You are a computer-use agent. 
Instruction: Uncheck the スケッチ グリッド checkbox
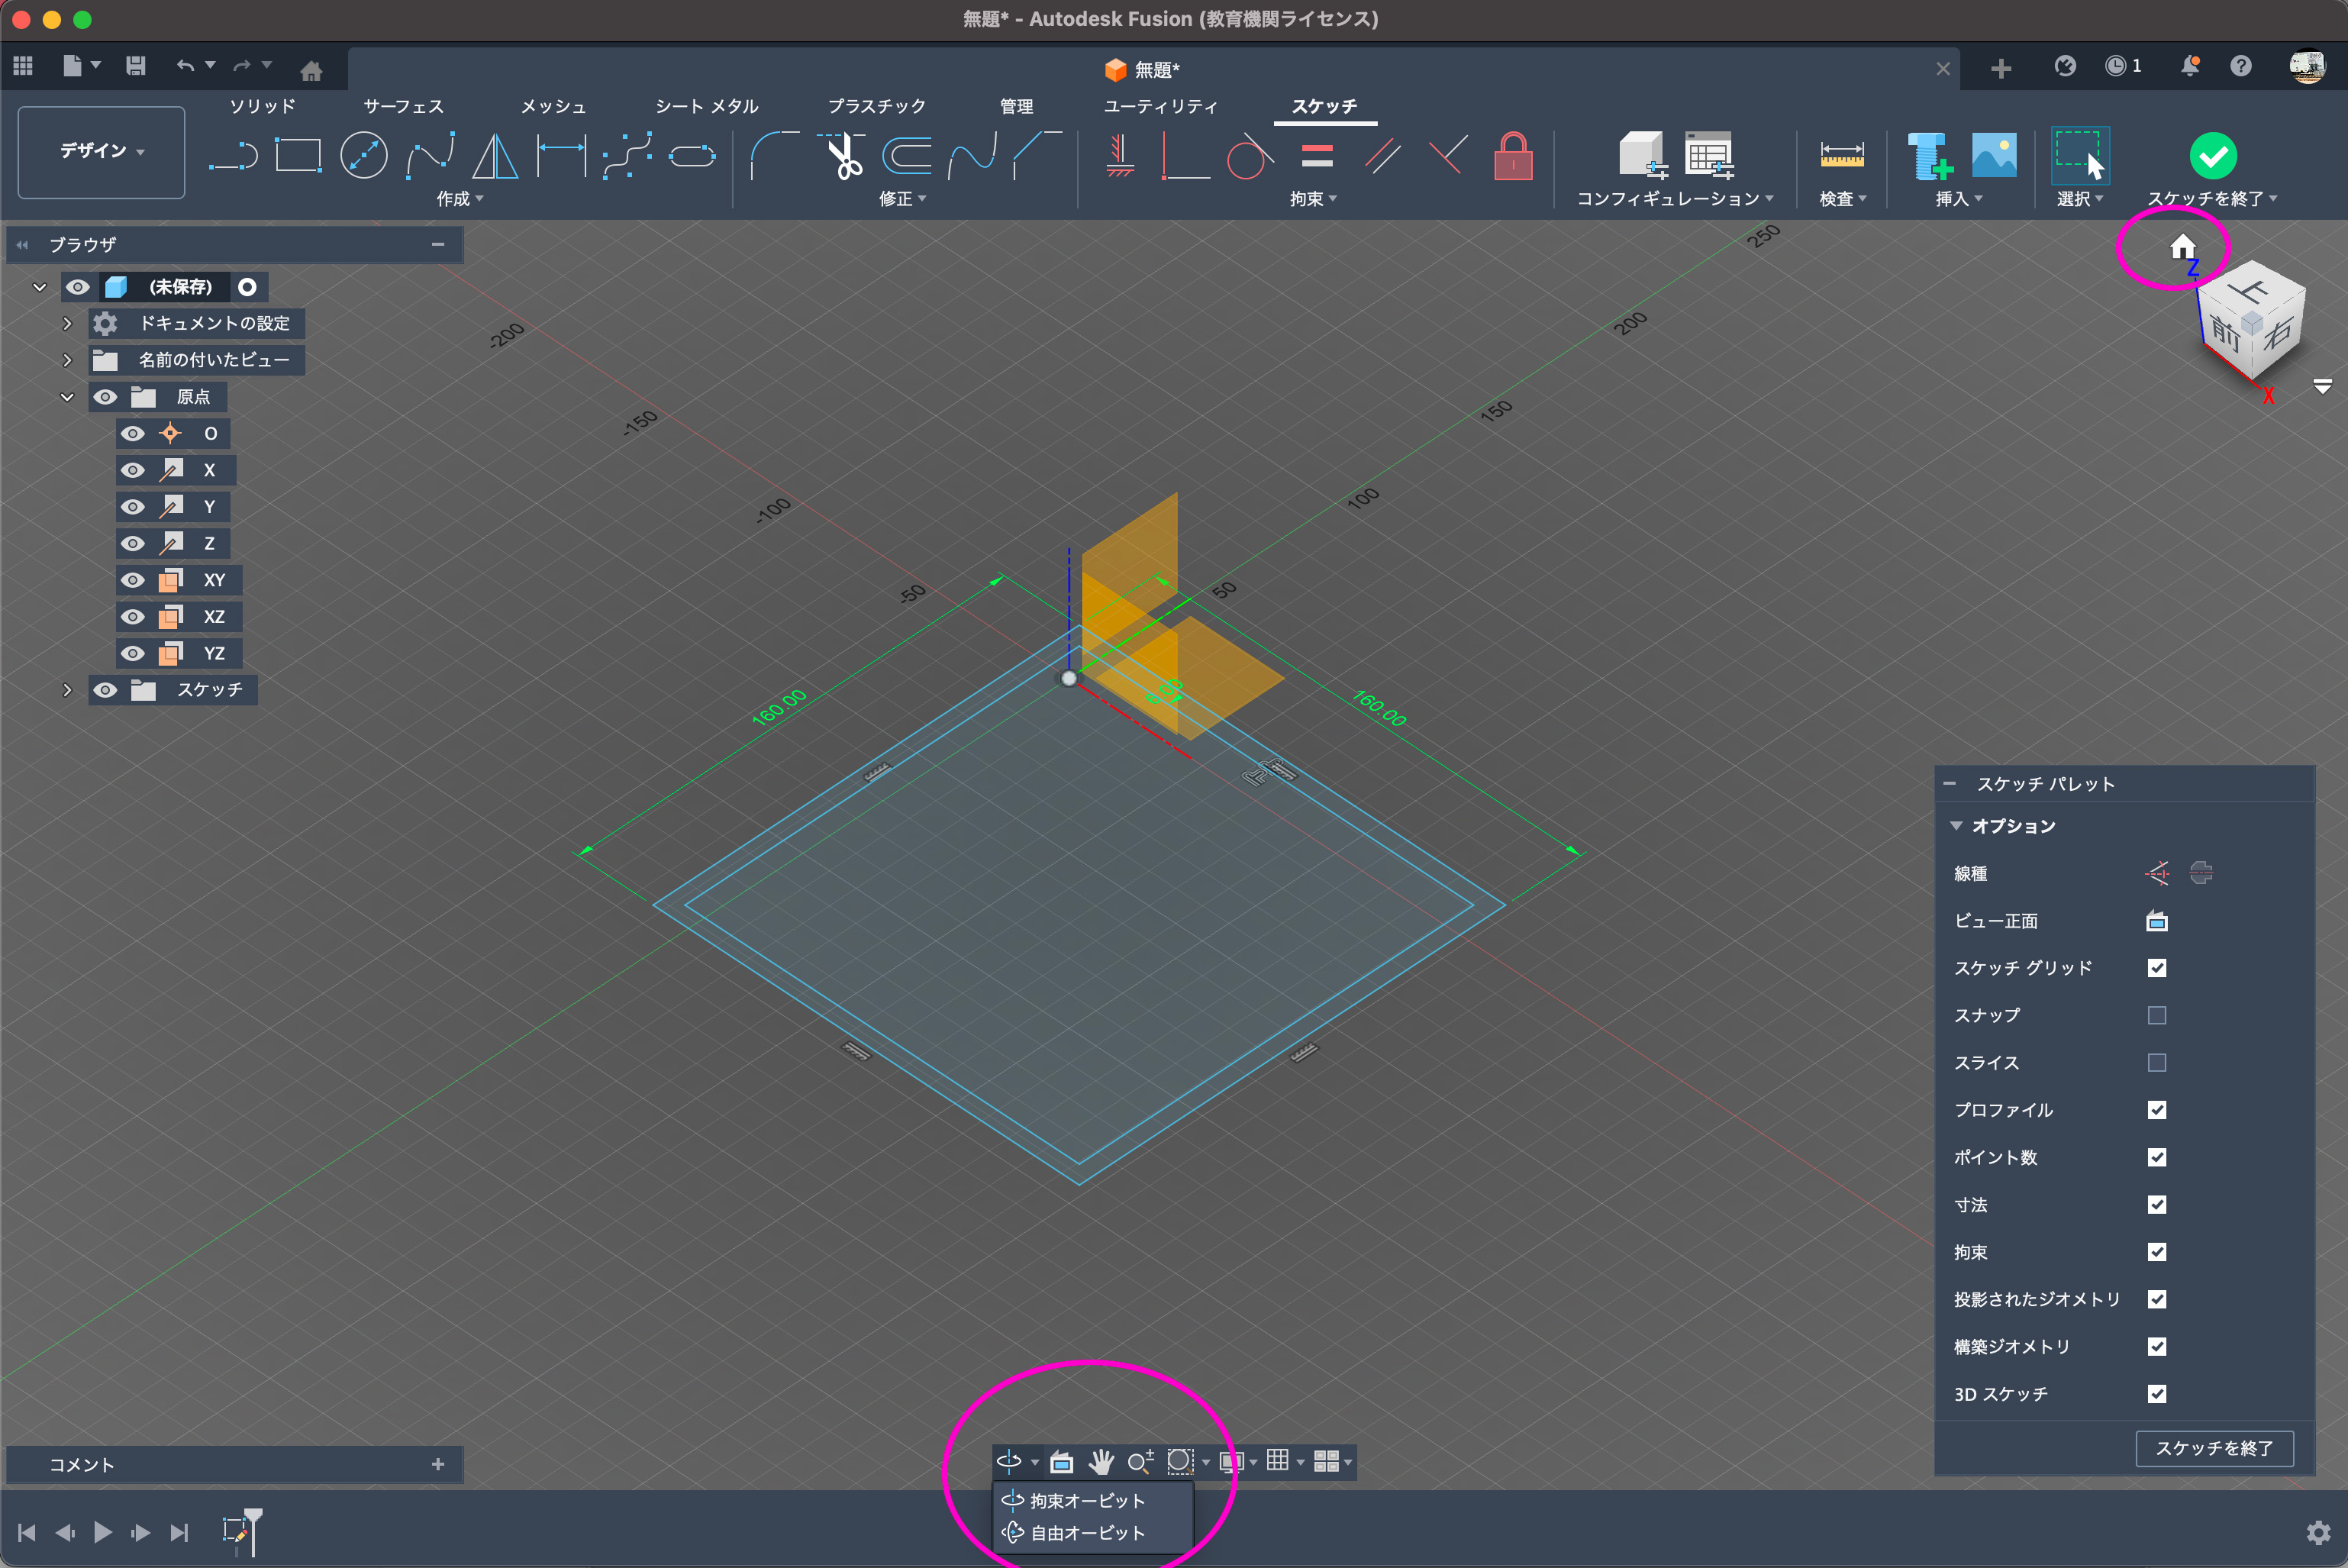(x=2156, y=968)
